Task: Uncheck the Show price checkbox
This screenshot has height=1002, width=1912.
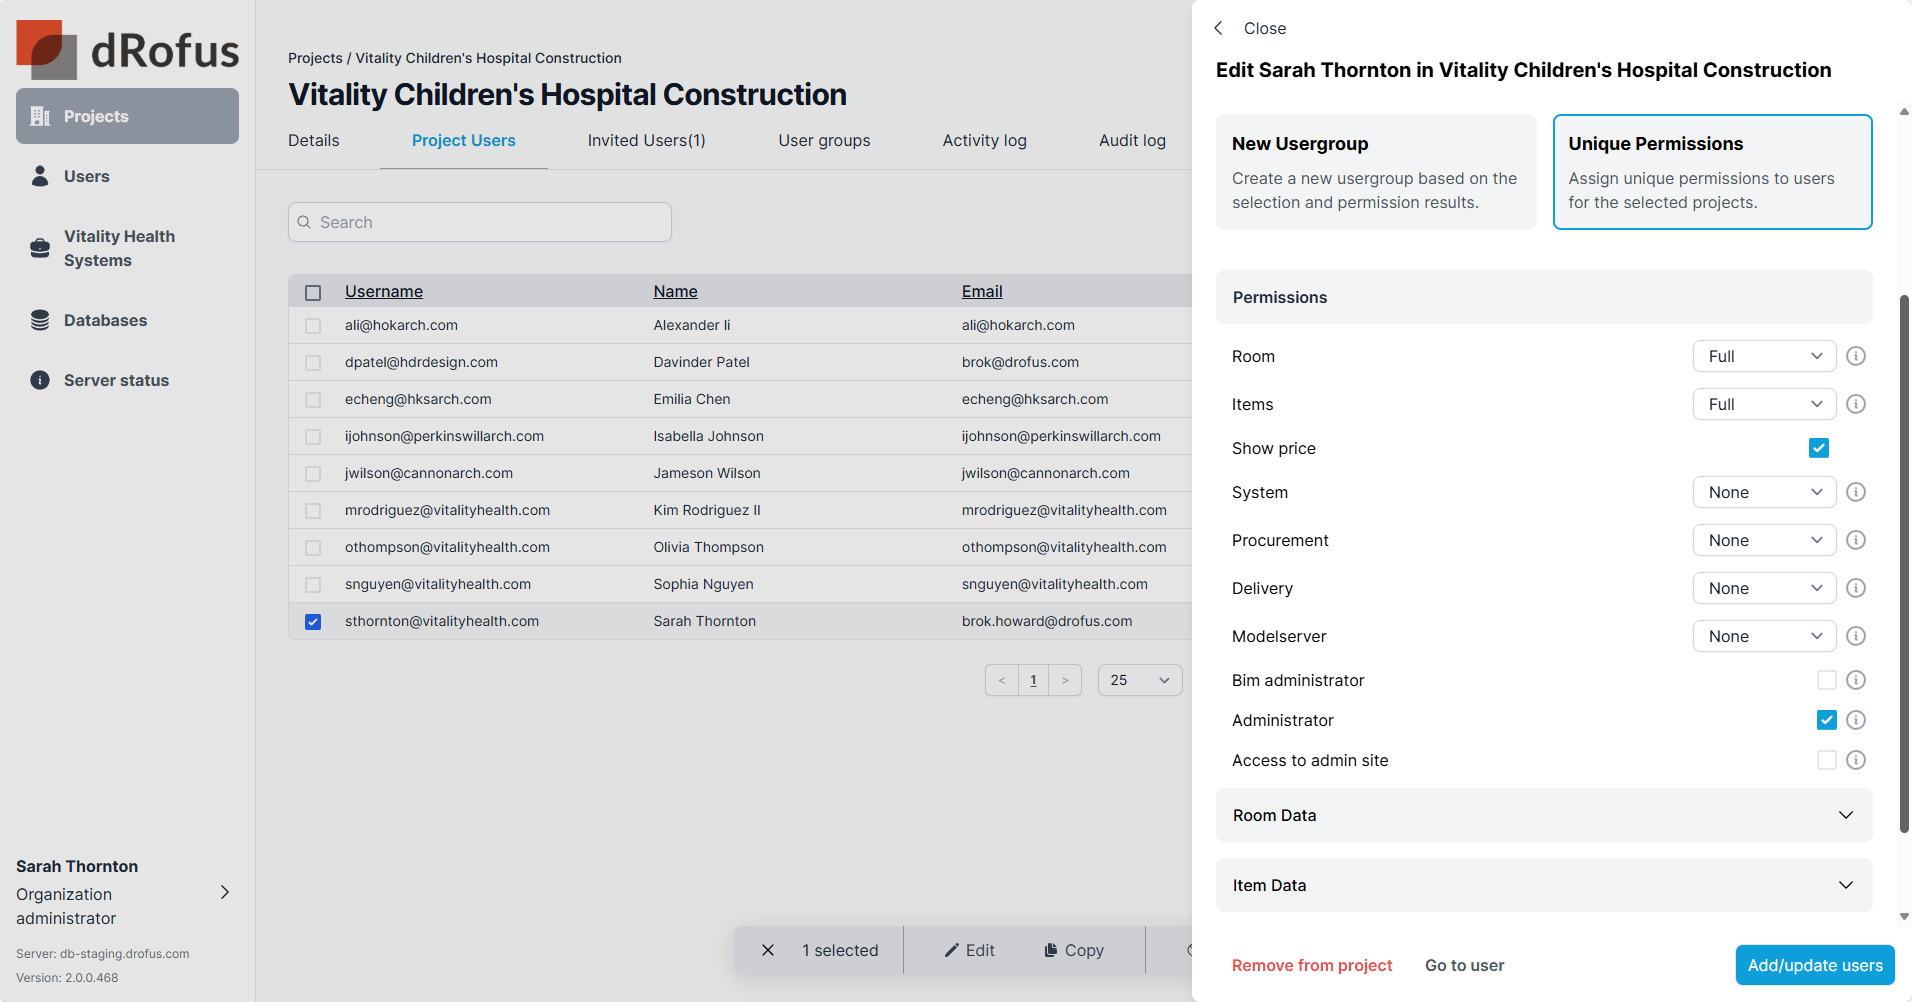Action: tap(1819, 448)
